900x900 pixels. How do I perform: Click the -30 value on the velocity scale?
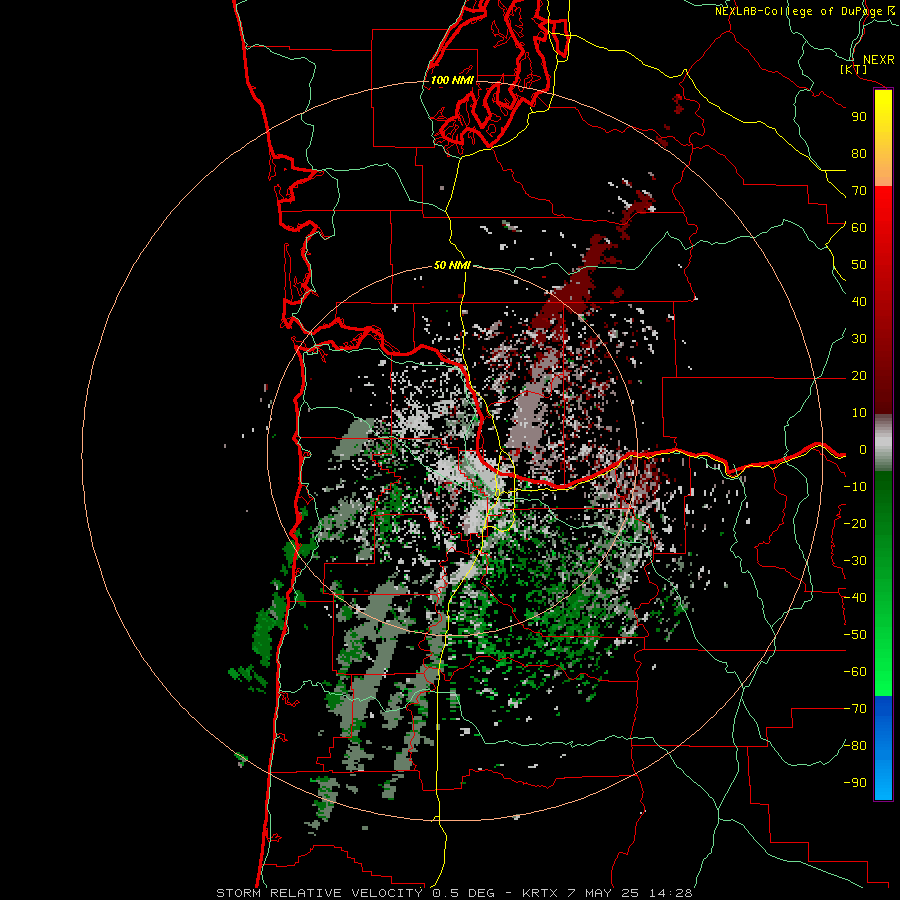855,561
